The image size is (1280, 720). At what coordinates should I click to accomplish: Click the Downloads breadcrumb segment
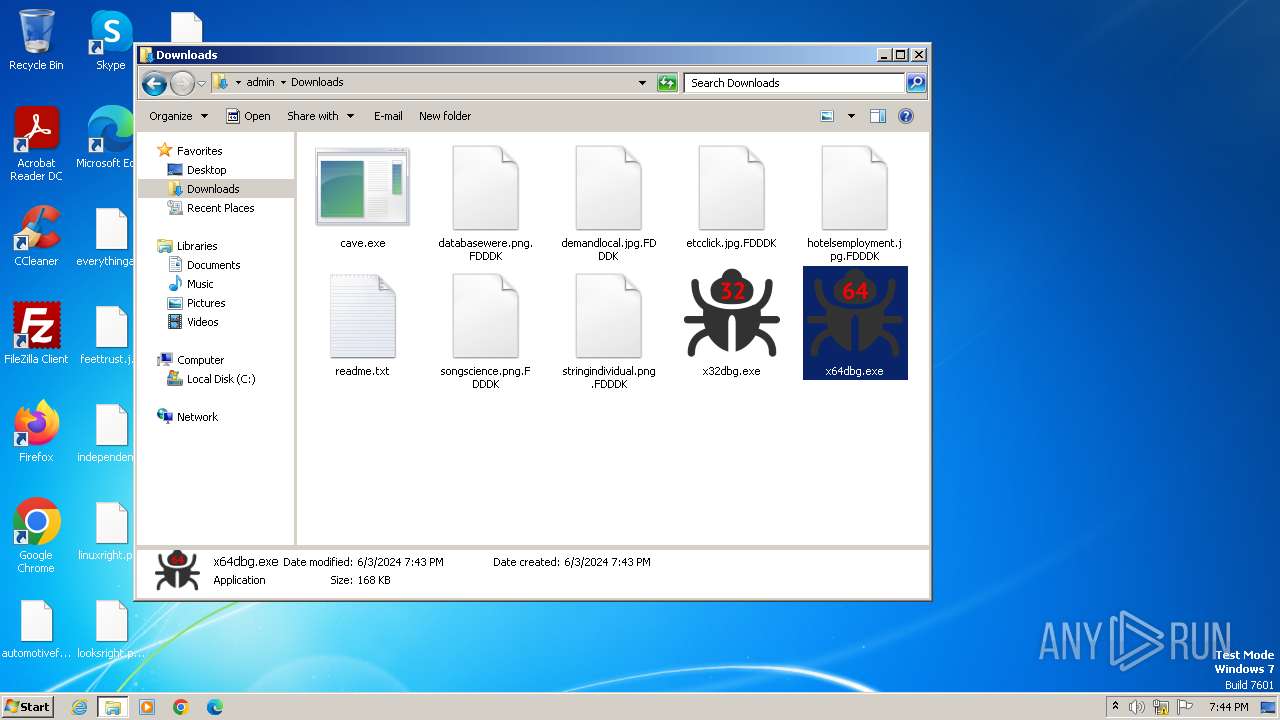[x=317, y=83]
